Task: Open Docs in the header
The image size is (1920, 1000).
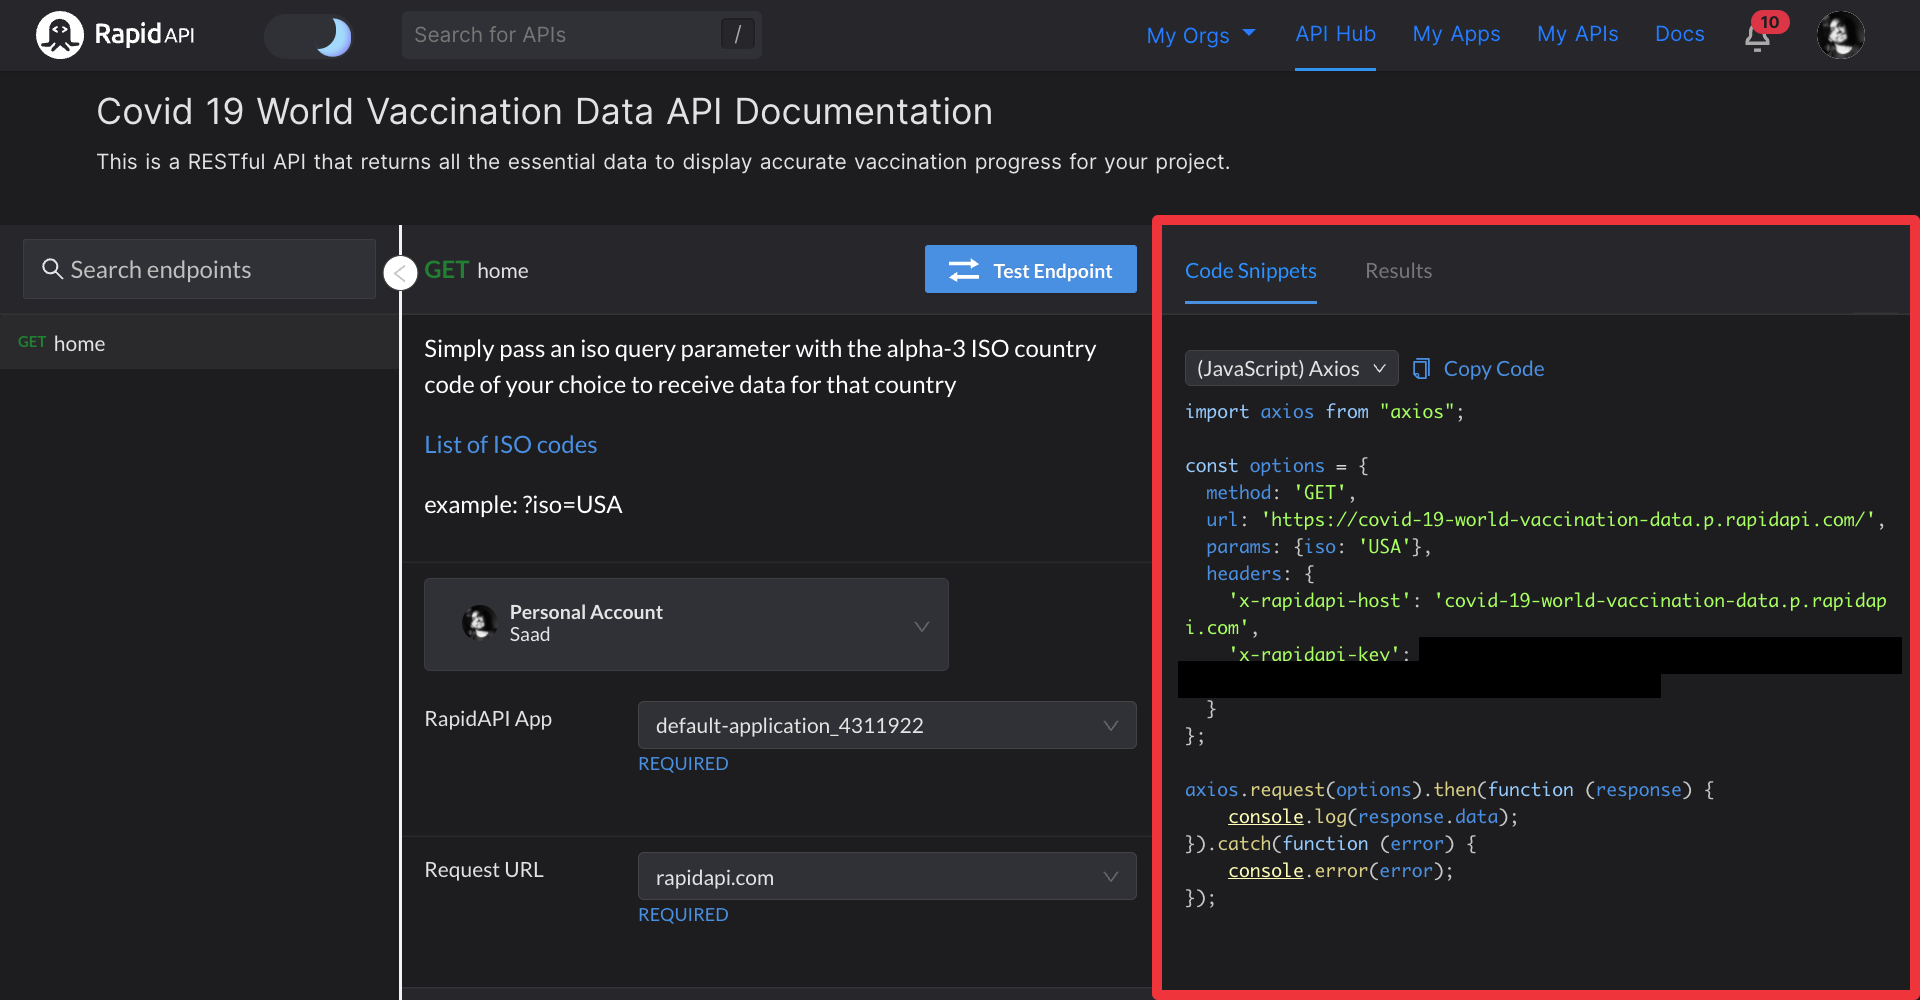Action: (x=1679, y=34)
